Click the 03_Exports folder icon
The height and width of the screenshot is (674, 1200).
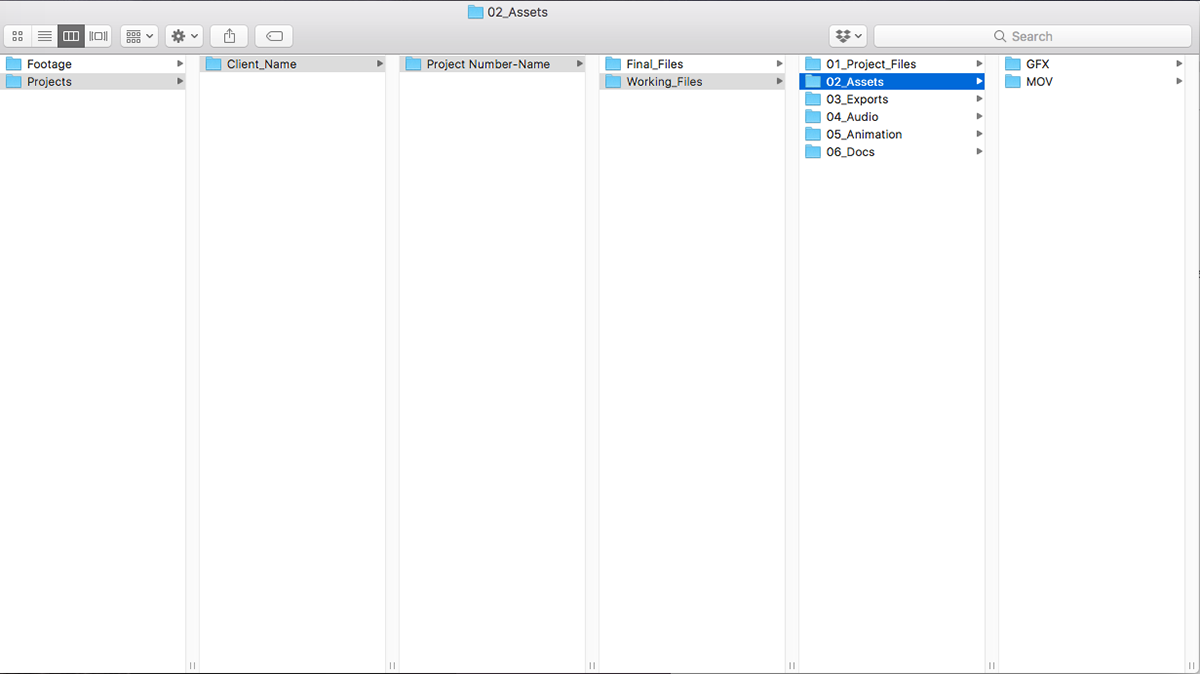click(813, 99)
